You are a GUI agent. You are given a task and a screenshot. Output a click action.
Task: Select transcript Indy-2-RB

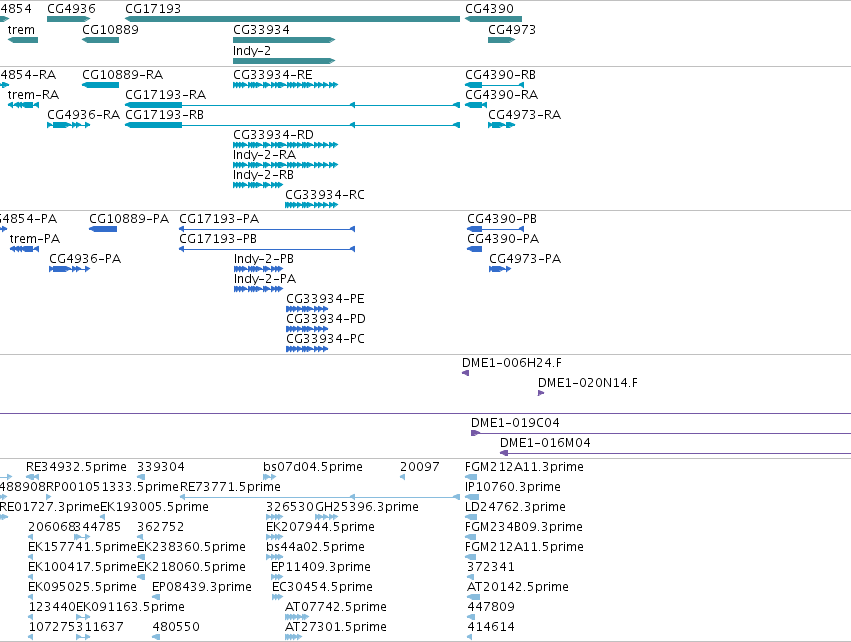click(258, 185)
